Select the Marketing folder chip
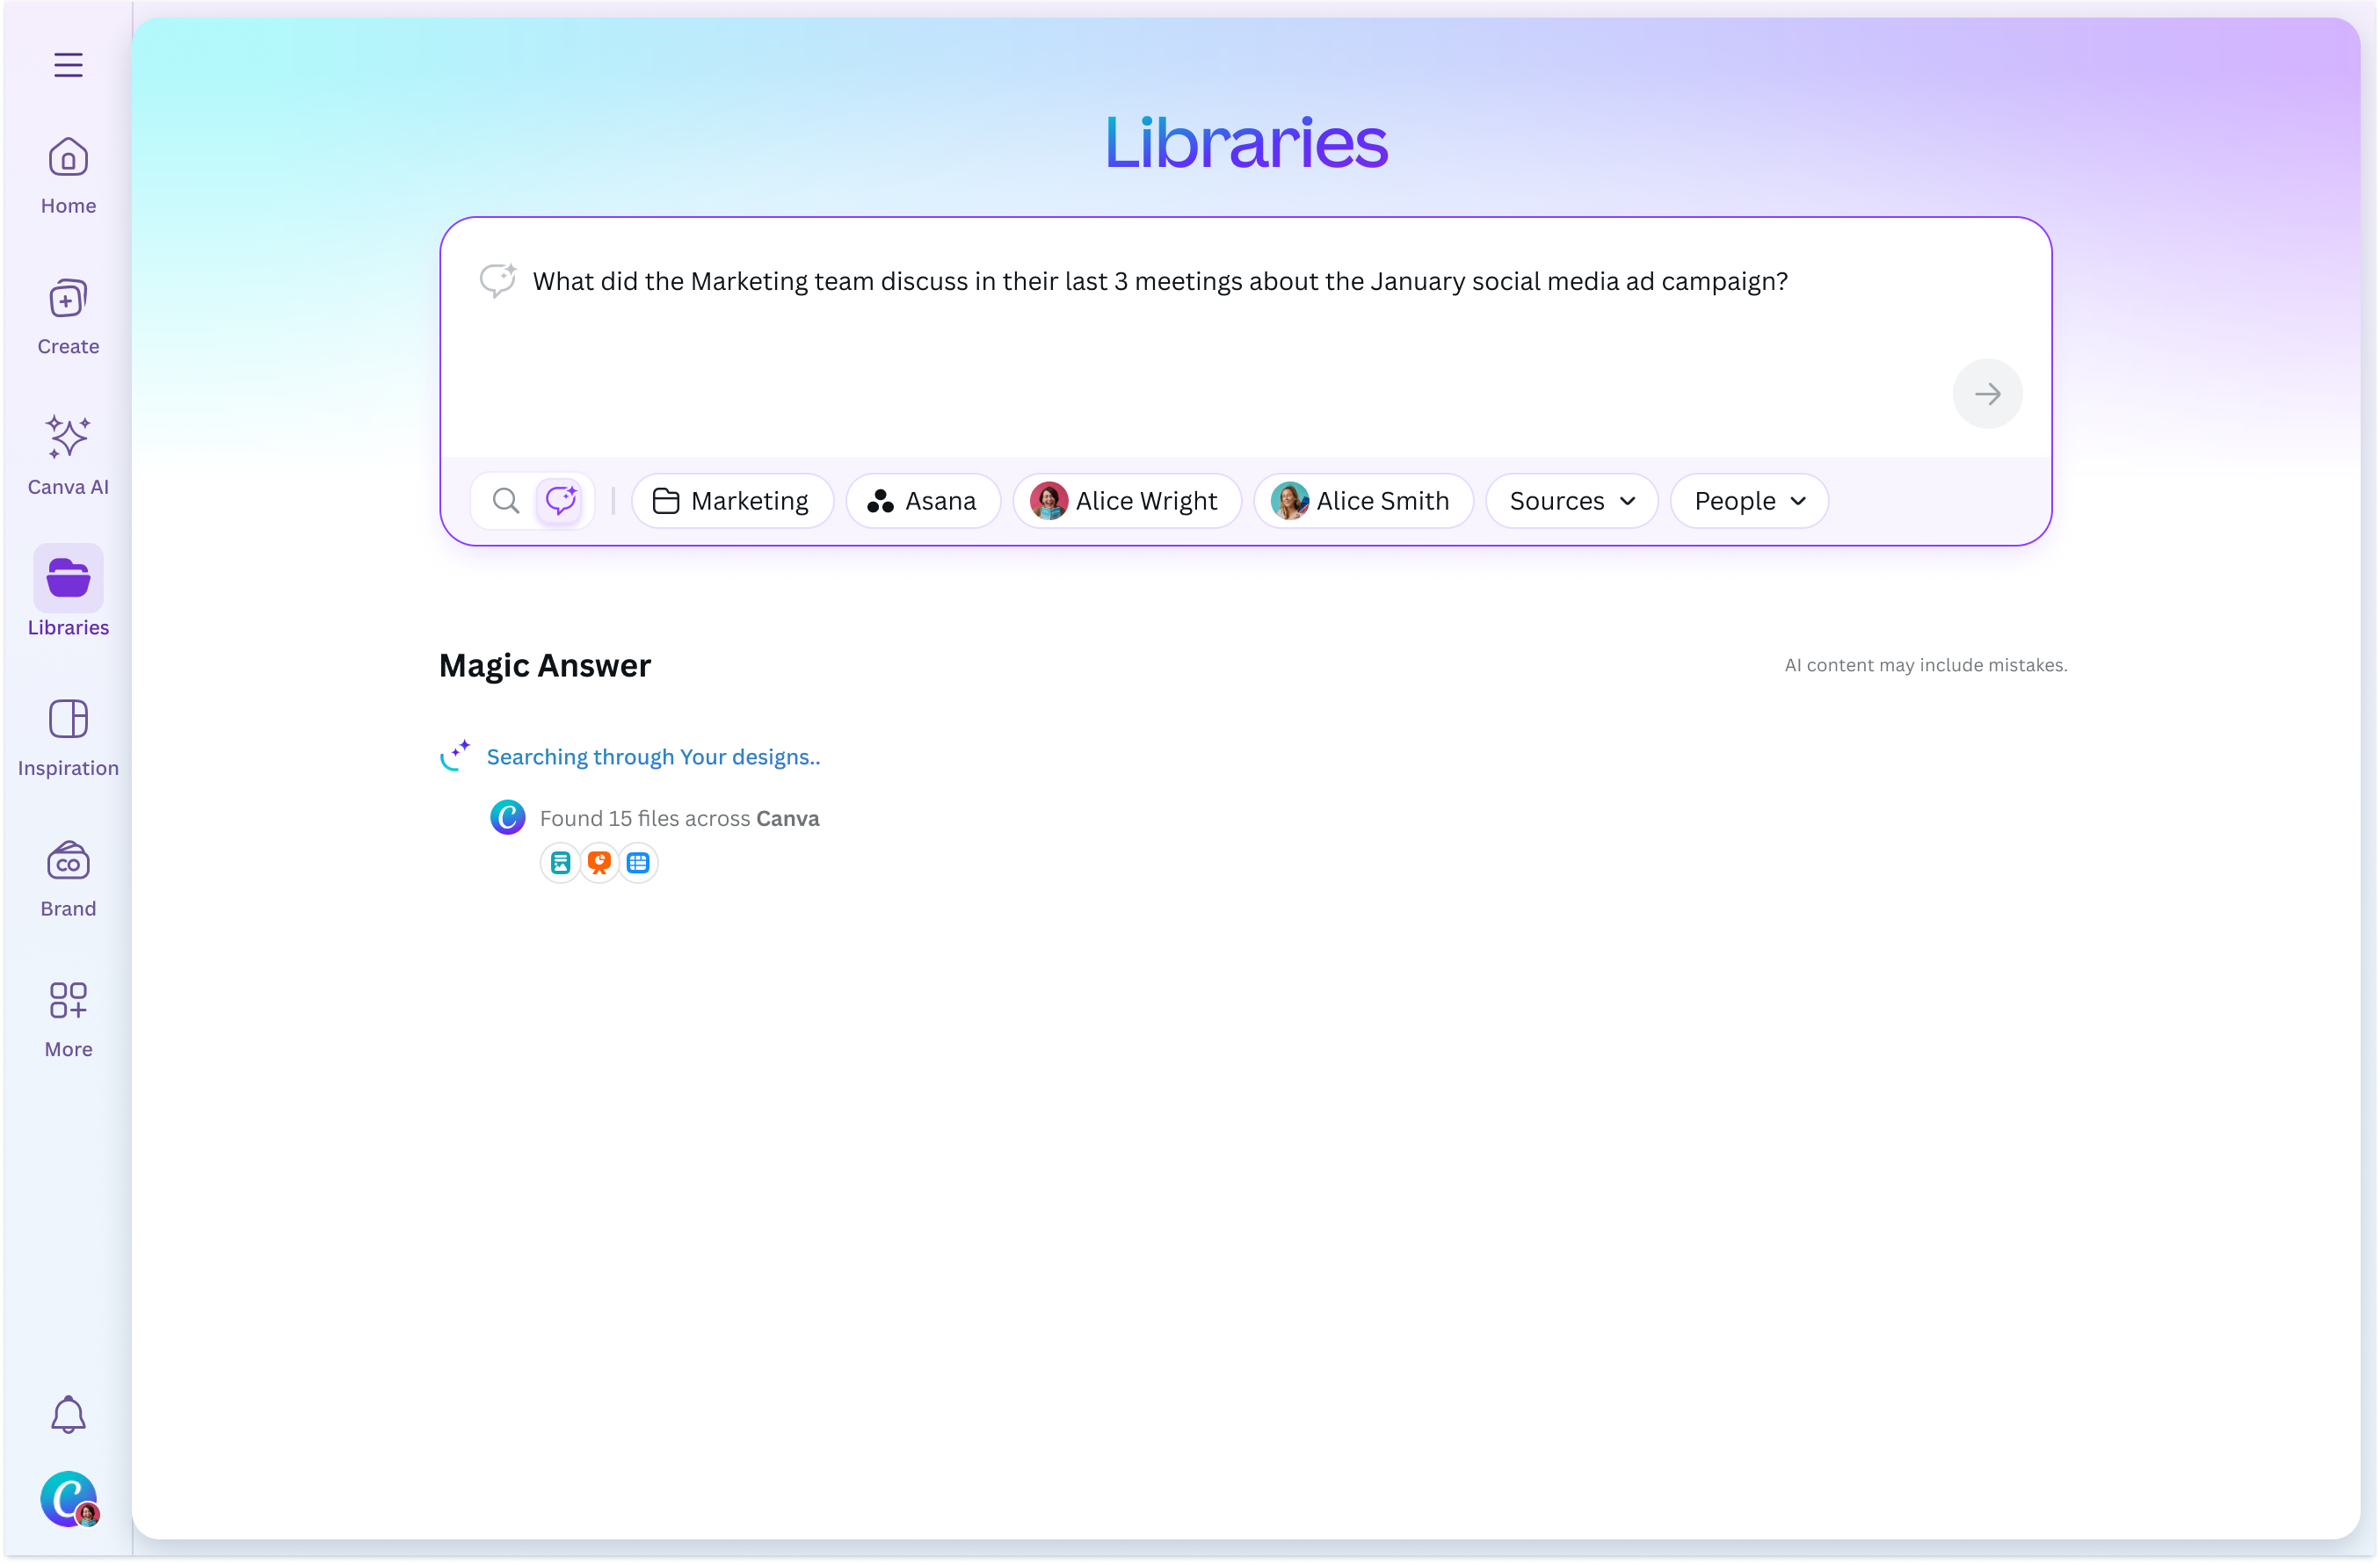 (732, 500)
